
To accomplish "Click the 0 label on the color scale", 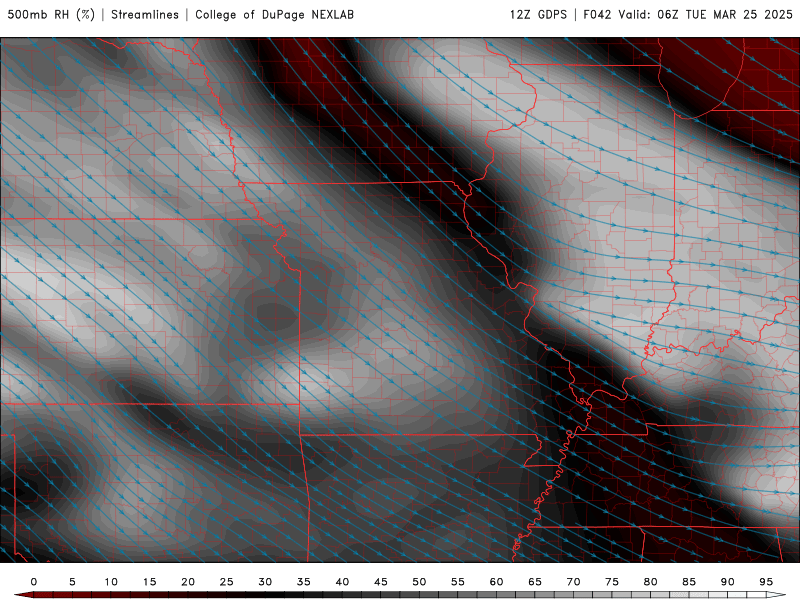I will click(34, 582).
